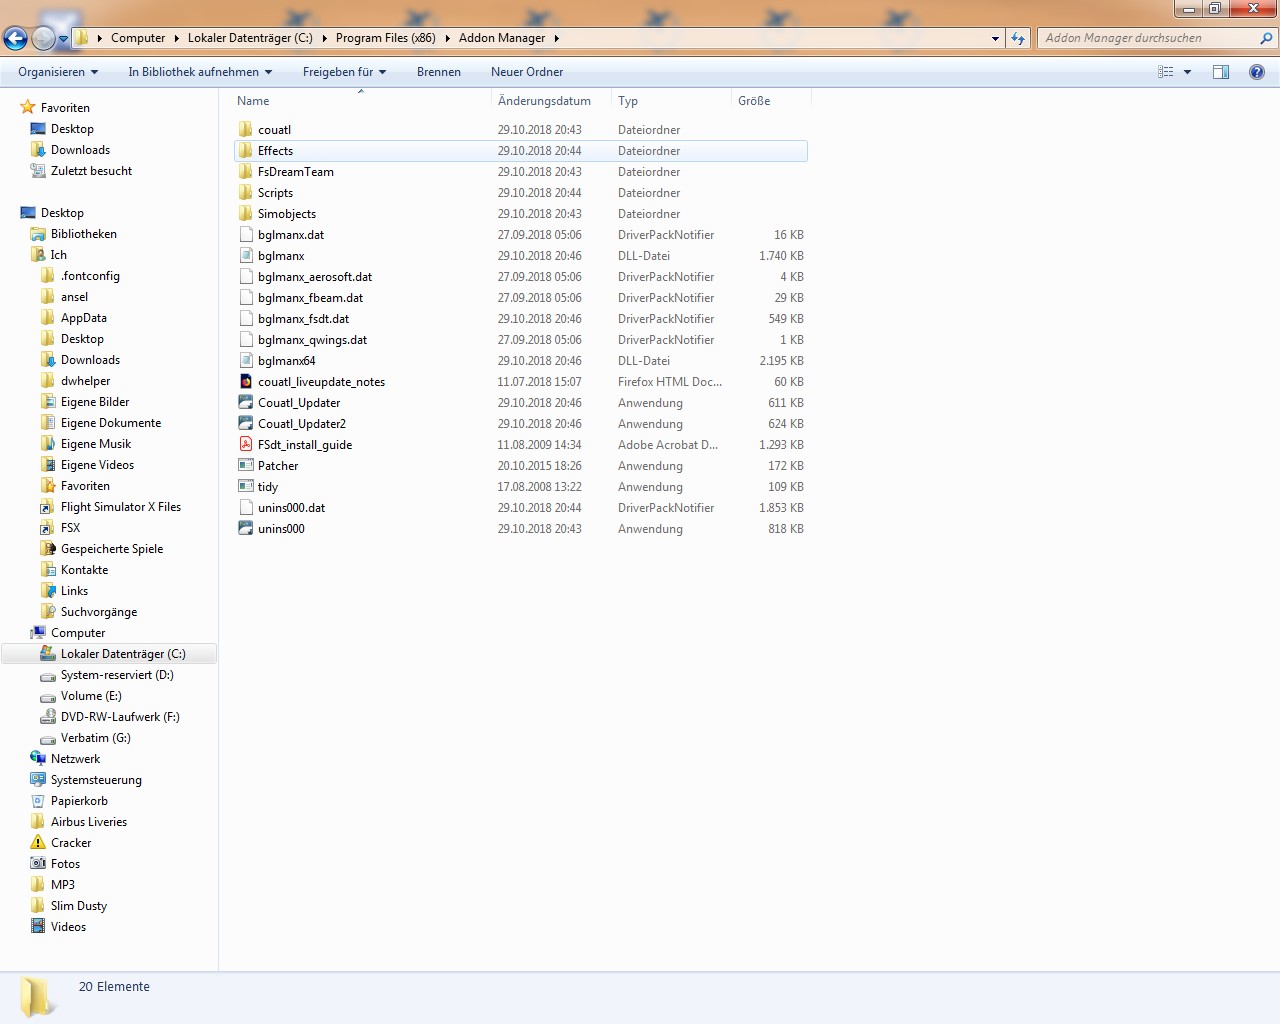The height and width of the screenshot is (1024, 1280).
Task: Click the Back navigation arrow button
Action: click(x=15, y=39)
